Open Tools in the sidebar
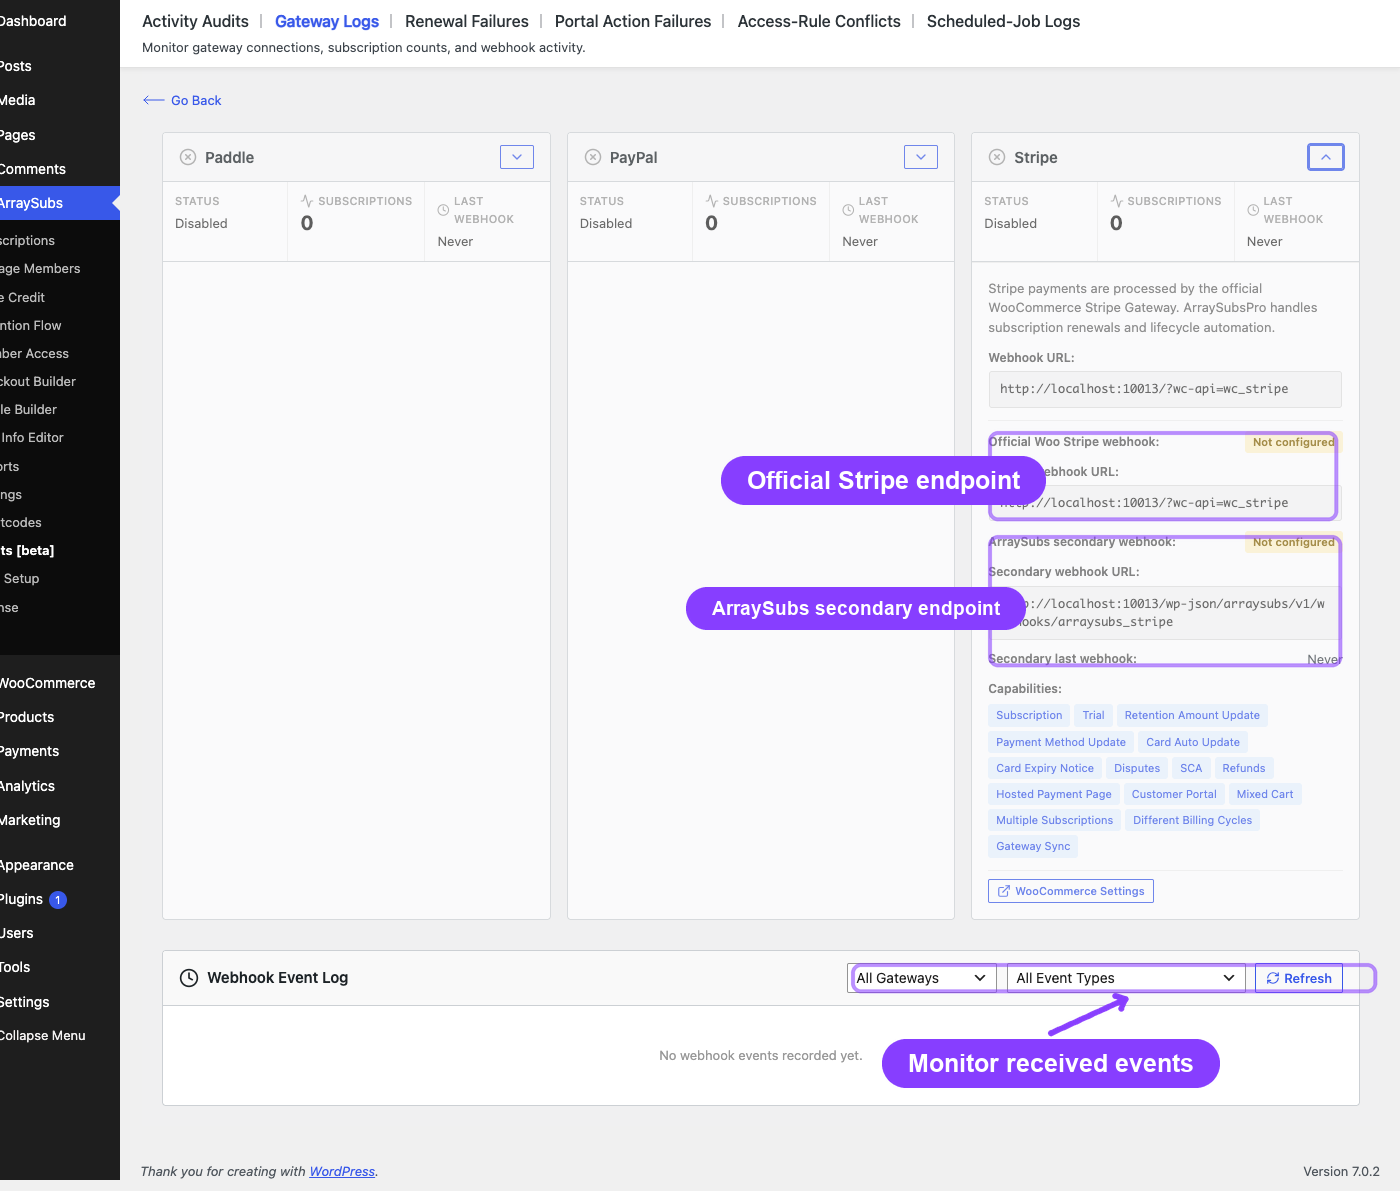The width and height of the screenshot is (1400, 1191). (x=60, y=967)
